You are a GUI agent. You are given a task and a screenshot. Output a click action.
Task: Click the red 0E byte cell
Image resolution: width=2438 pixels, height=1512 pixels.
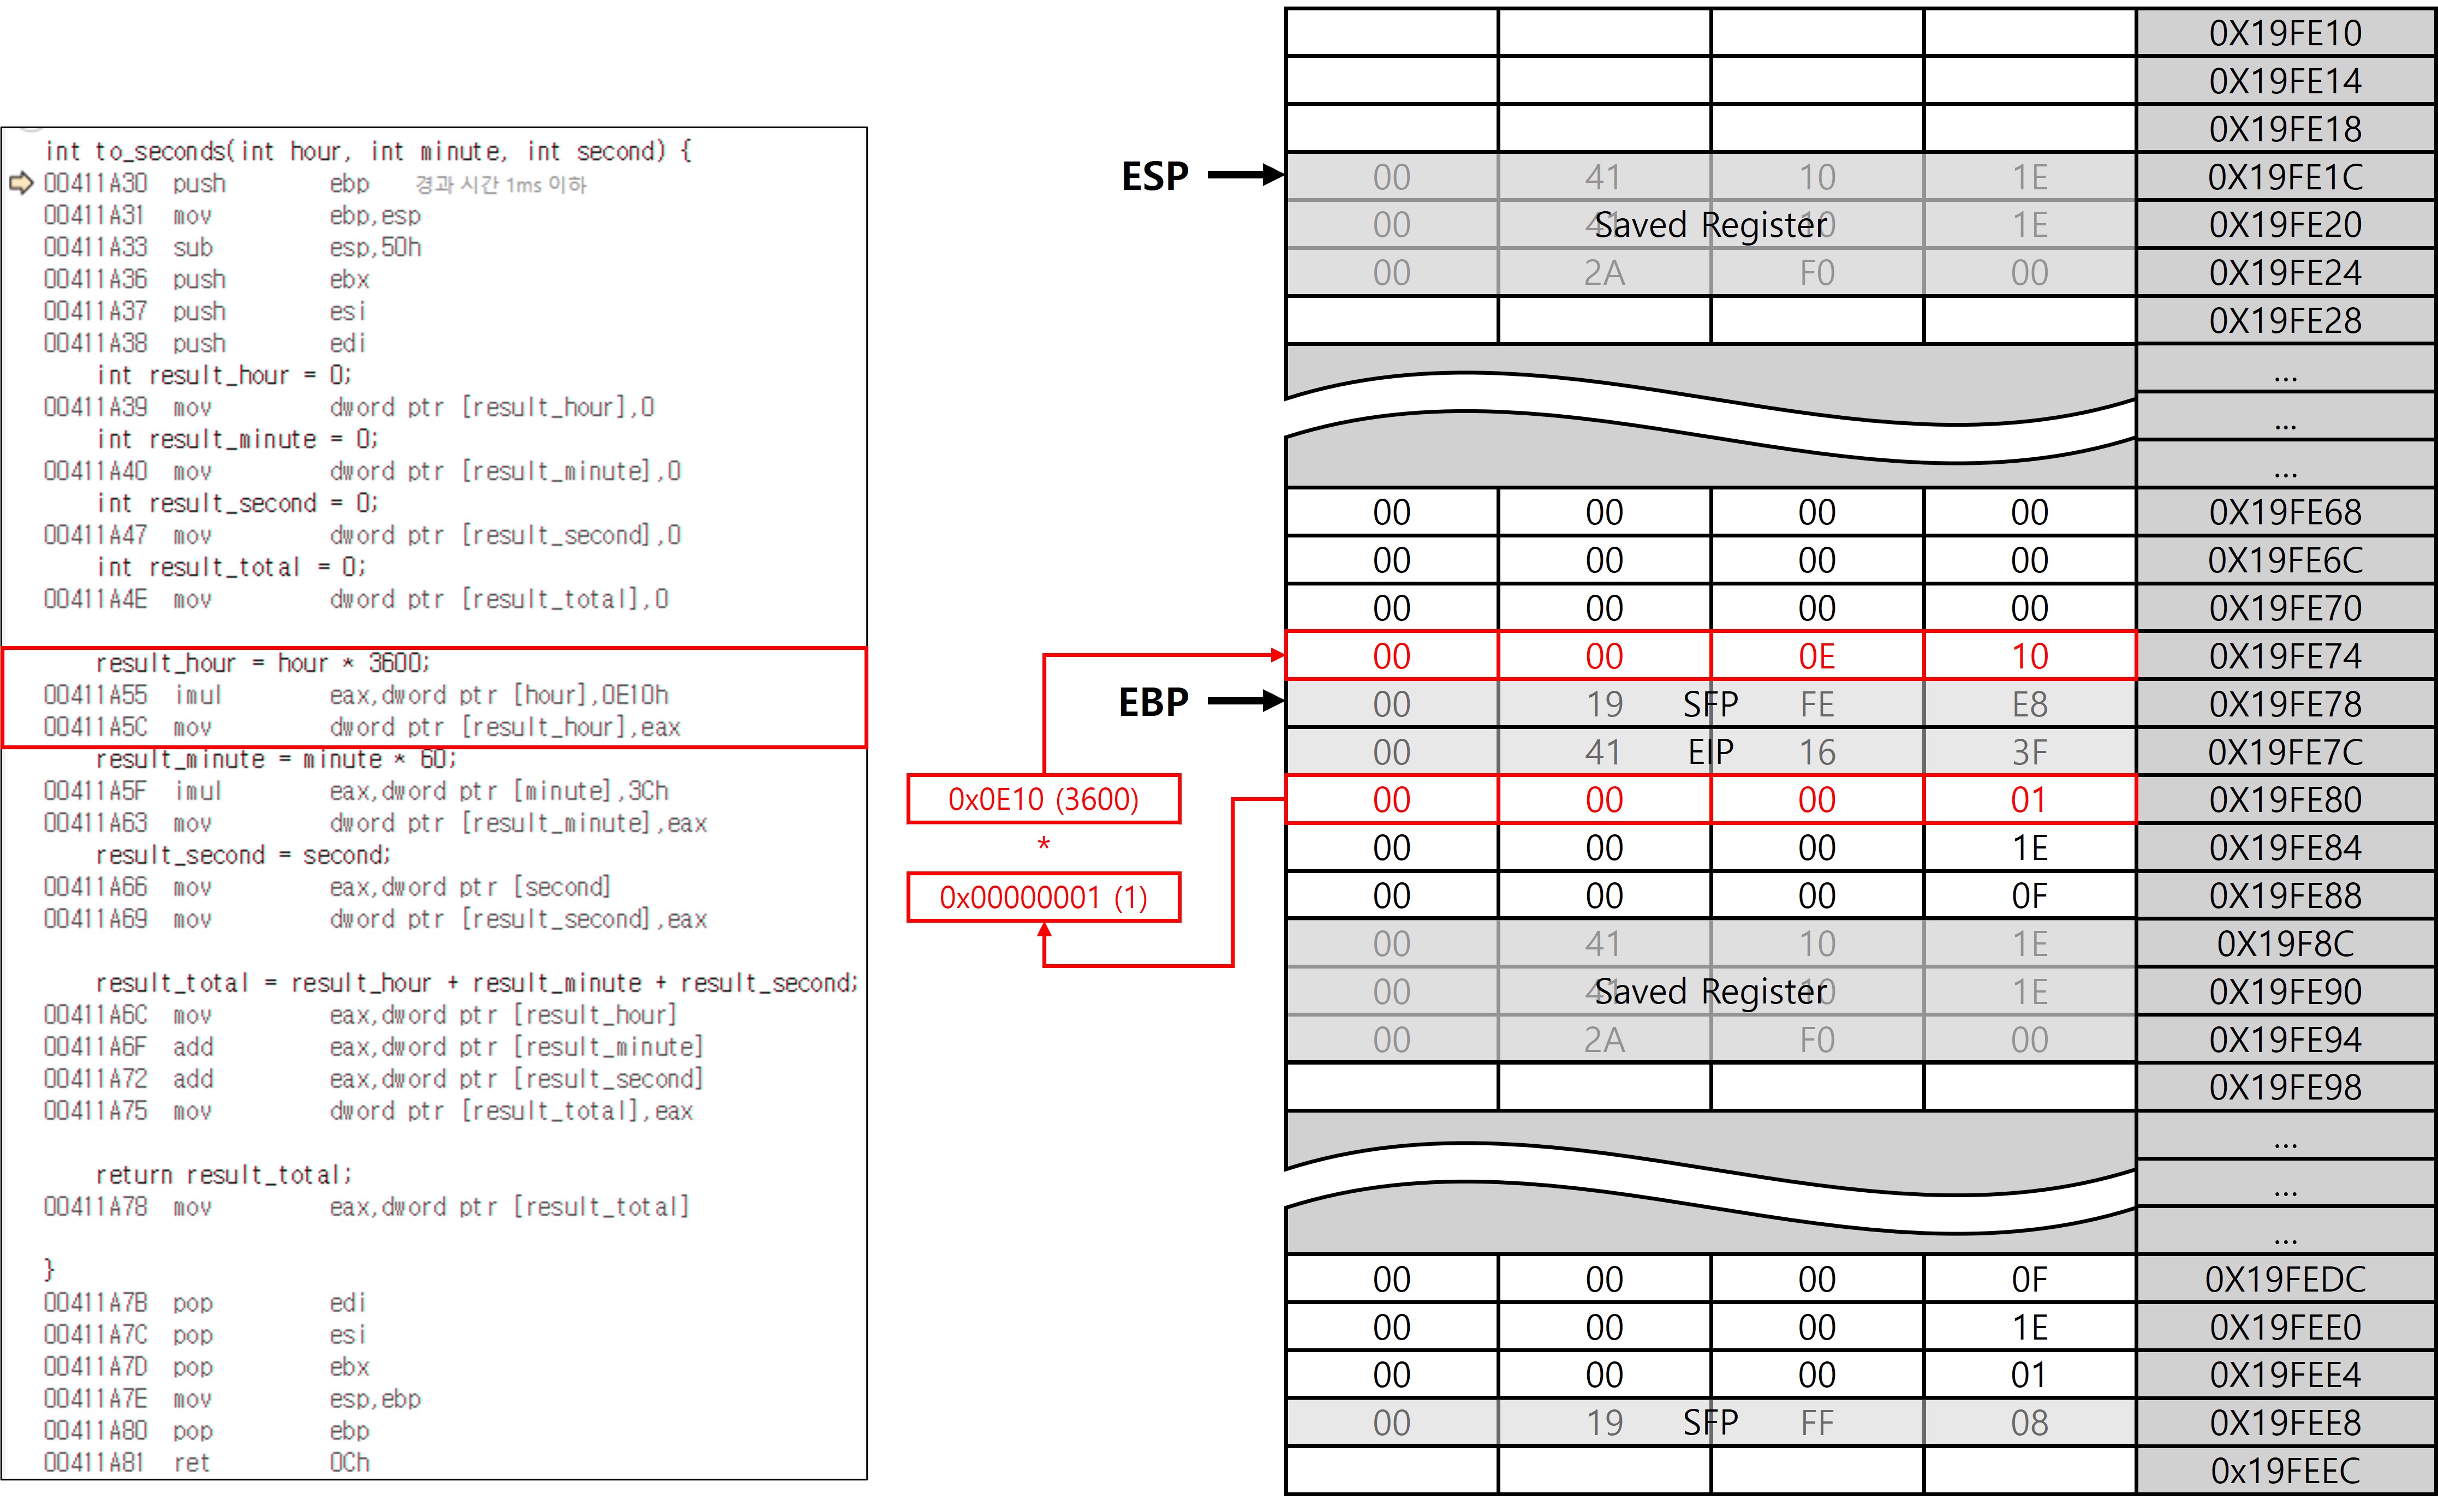(x=1816, y=656)
